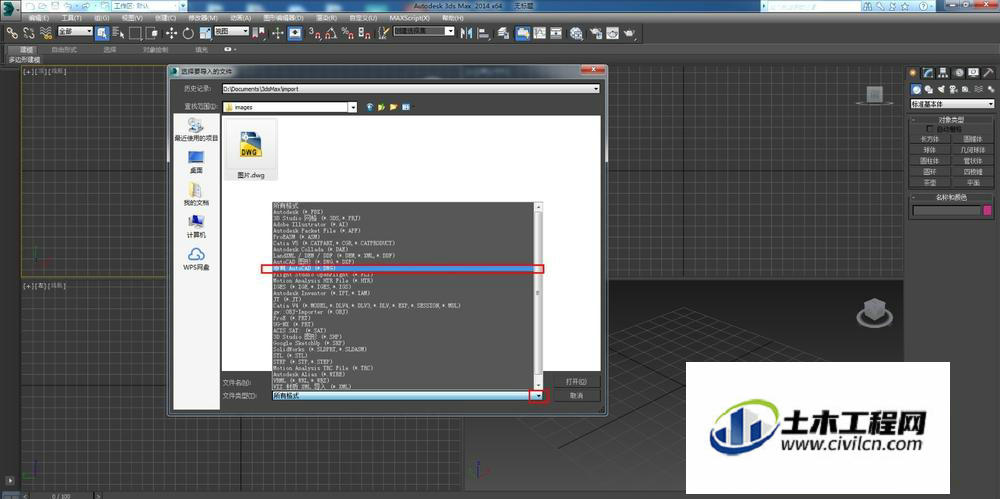The height and width of the screenshot is (499, 1000).
Task: Click the 圆柱体 cylinder primitive button
Action: coord(929,161)
